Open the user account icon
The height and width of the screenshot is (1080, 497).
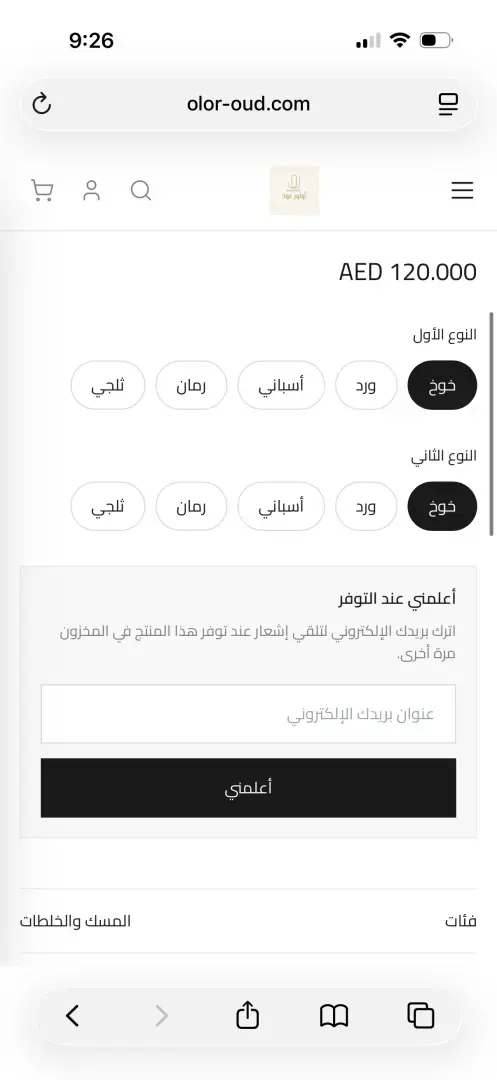92,190
